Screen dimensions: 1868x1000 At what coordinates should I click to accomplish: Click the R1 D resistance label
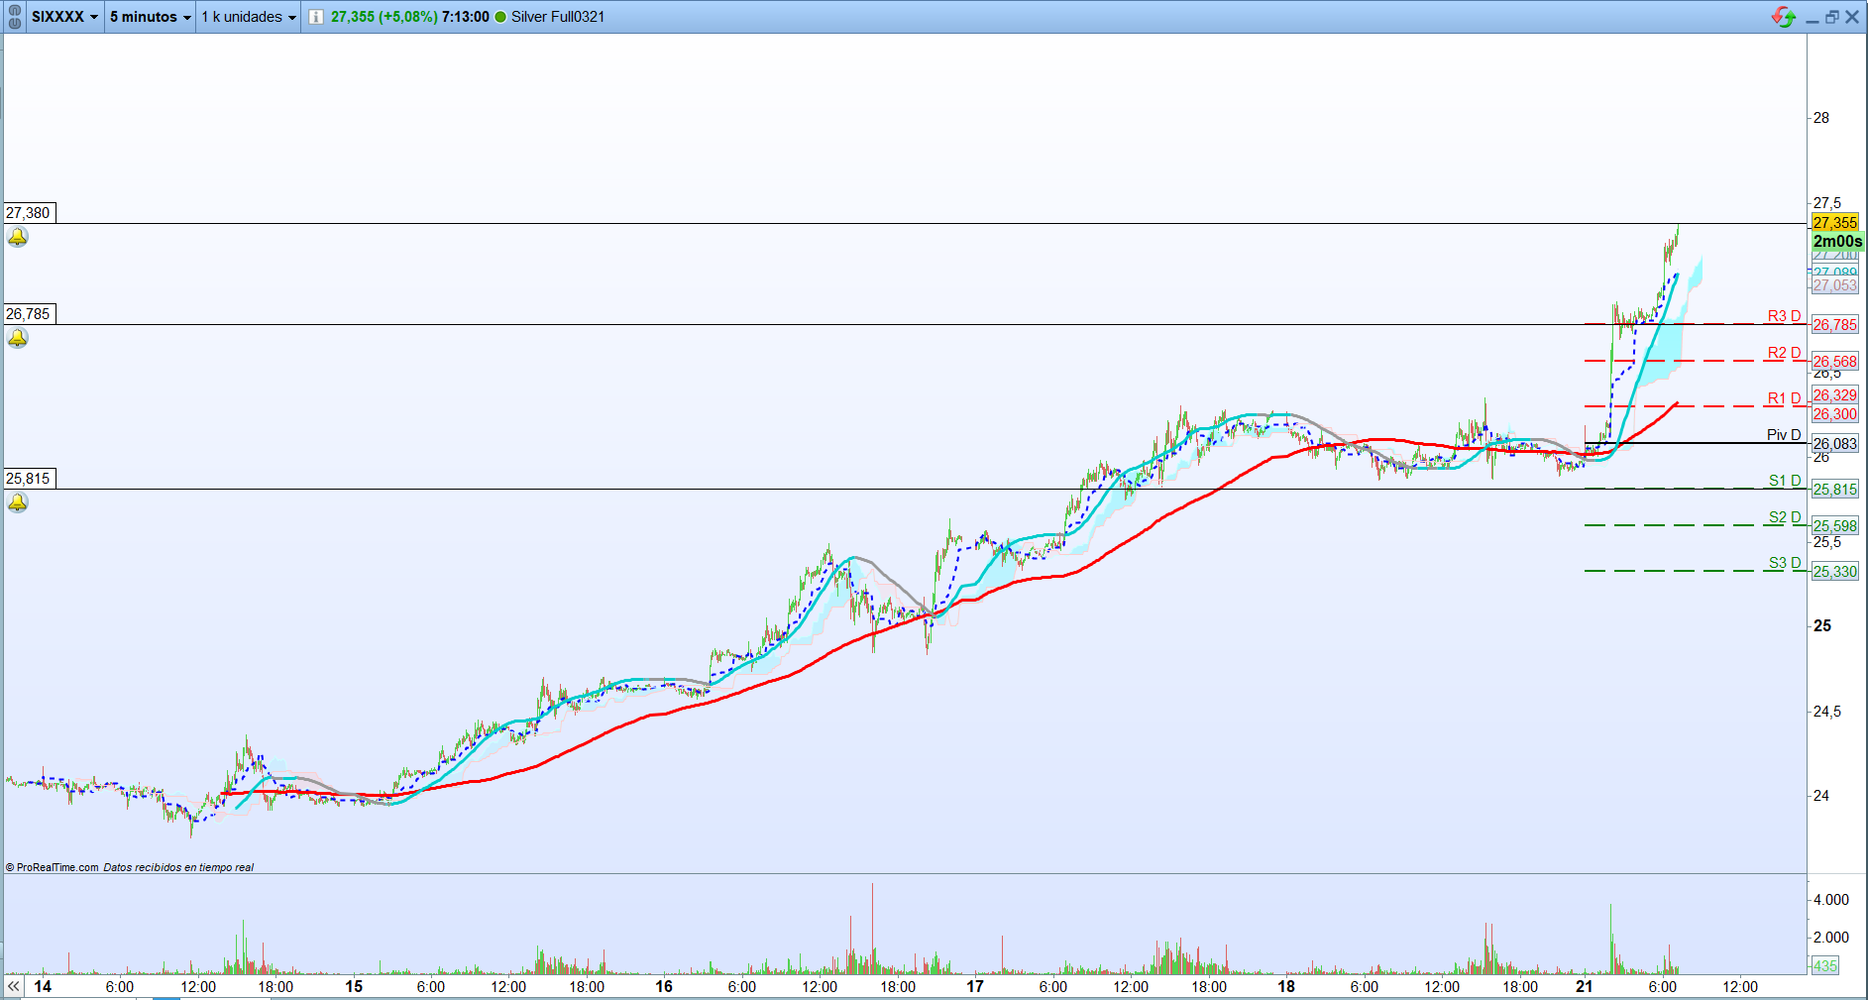click(1784, 399)
